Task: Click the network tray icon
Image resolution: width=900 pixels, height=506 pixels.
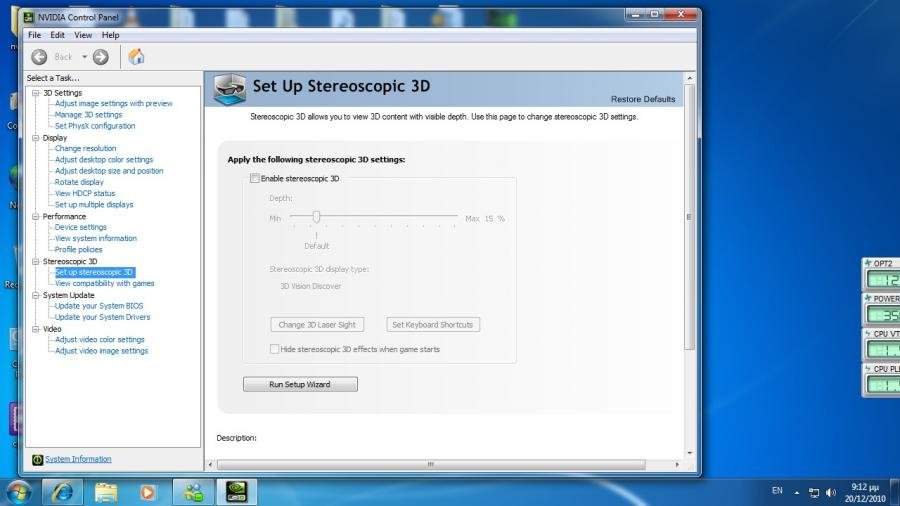Action: (814, 492)
